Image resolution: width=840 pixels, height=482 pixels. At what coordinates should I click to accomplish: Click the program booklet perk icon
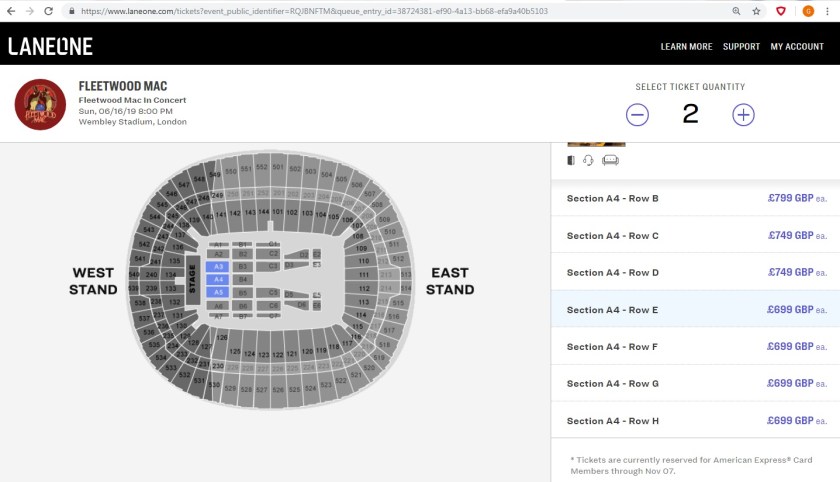point(571,160)
